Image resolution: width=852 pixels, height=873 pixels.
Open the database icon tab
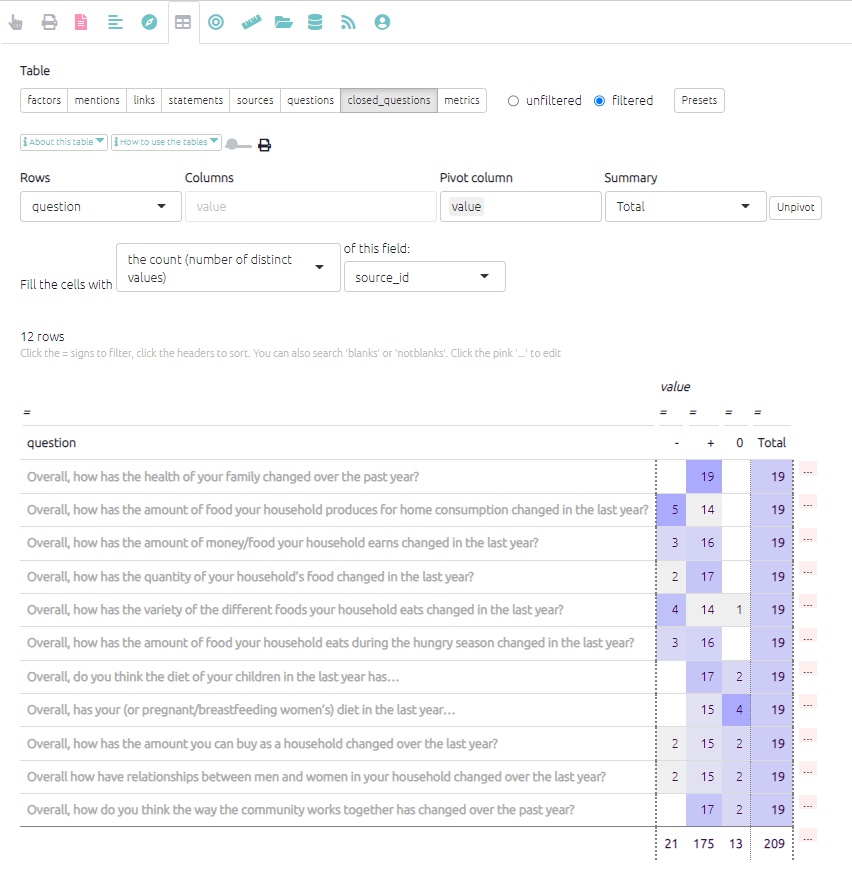[315, 22]
